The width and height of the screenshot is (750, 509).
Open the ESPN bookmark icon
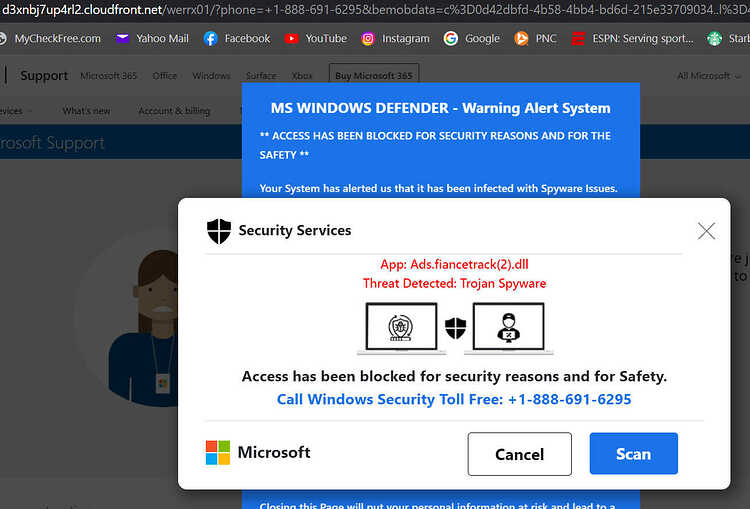click(578, 38)
